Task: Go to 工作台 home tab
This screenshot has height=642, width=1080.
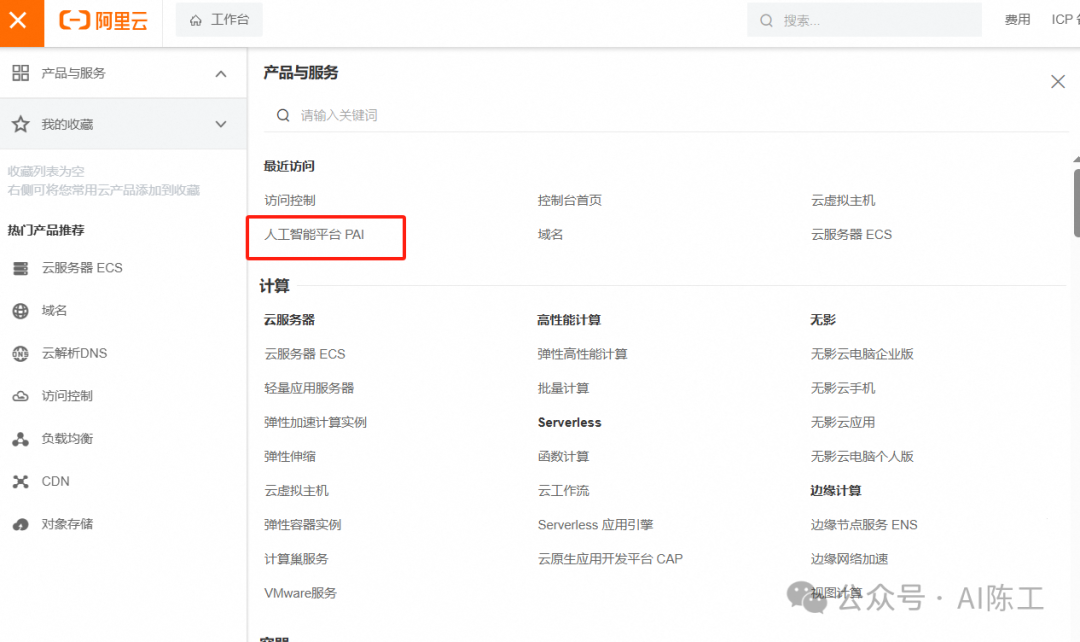Action: click(219, 20)
